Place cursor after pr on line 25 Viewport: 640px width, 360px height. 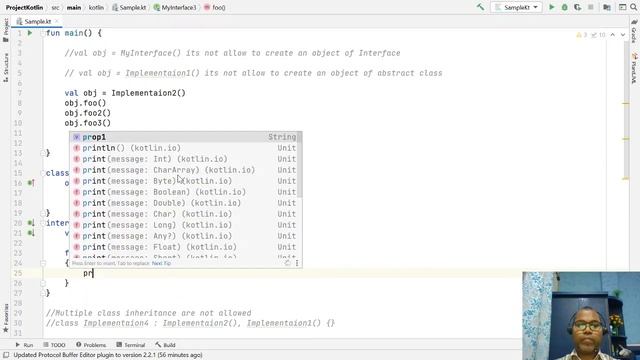click(x=93, y=273)
